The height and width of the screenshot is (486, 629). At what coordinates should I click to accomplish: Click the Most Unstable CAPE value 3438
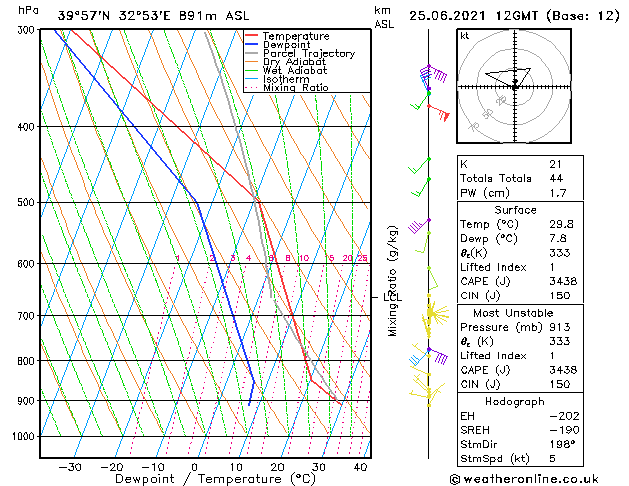click(563, 370)
